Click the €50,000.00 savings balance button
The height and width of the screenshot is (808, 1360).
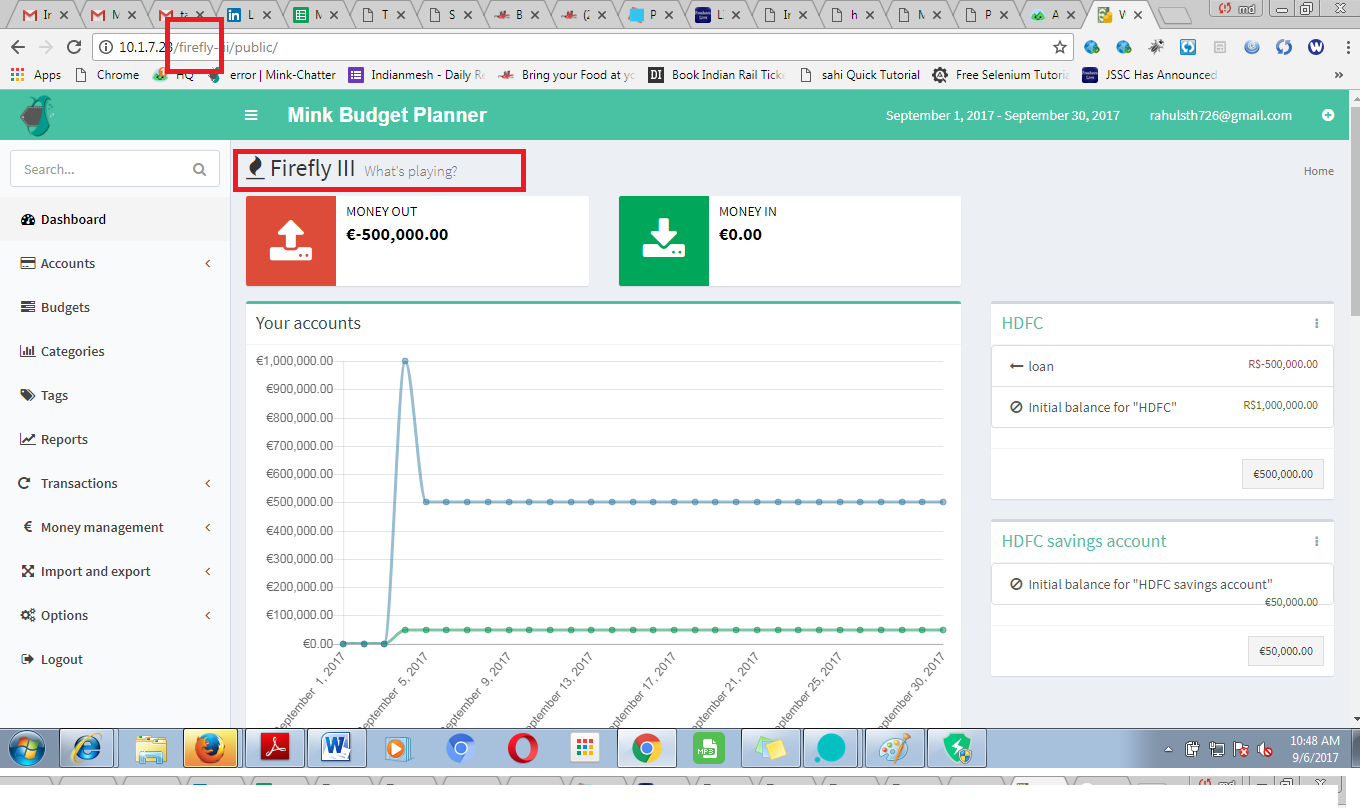[1286, 650]
